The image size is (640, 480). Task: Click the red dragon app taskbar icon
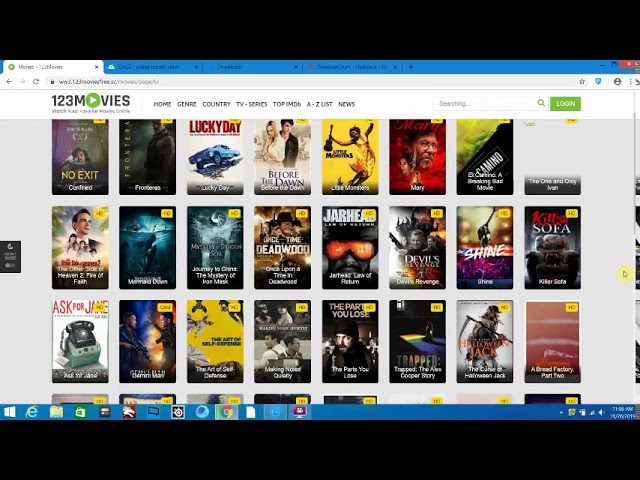pos(129,412)
